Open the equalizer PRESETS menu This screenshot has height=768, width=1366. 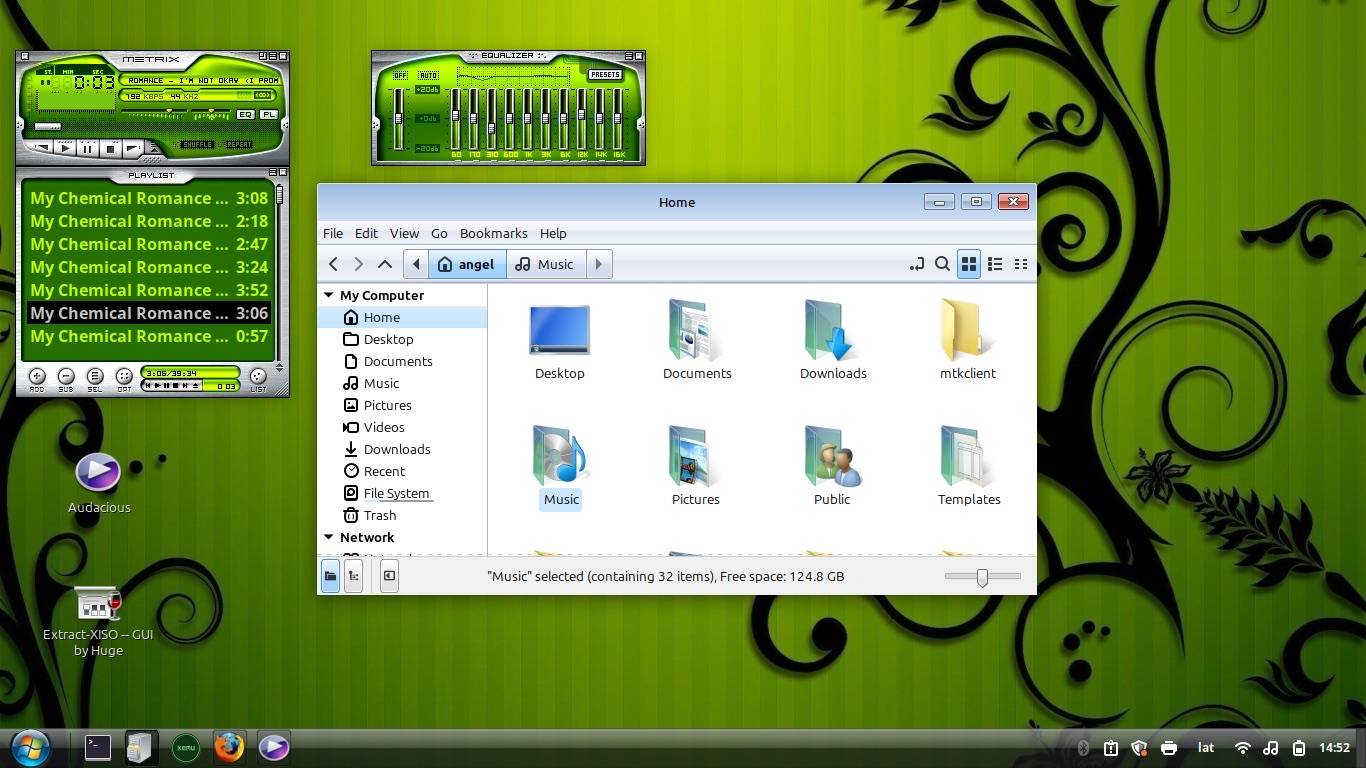click(x=604, y=75)
